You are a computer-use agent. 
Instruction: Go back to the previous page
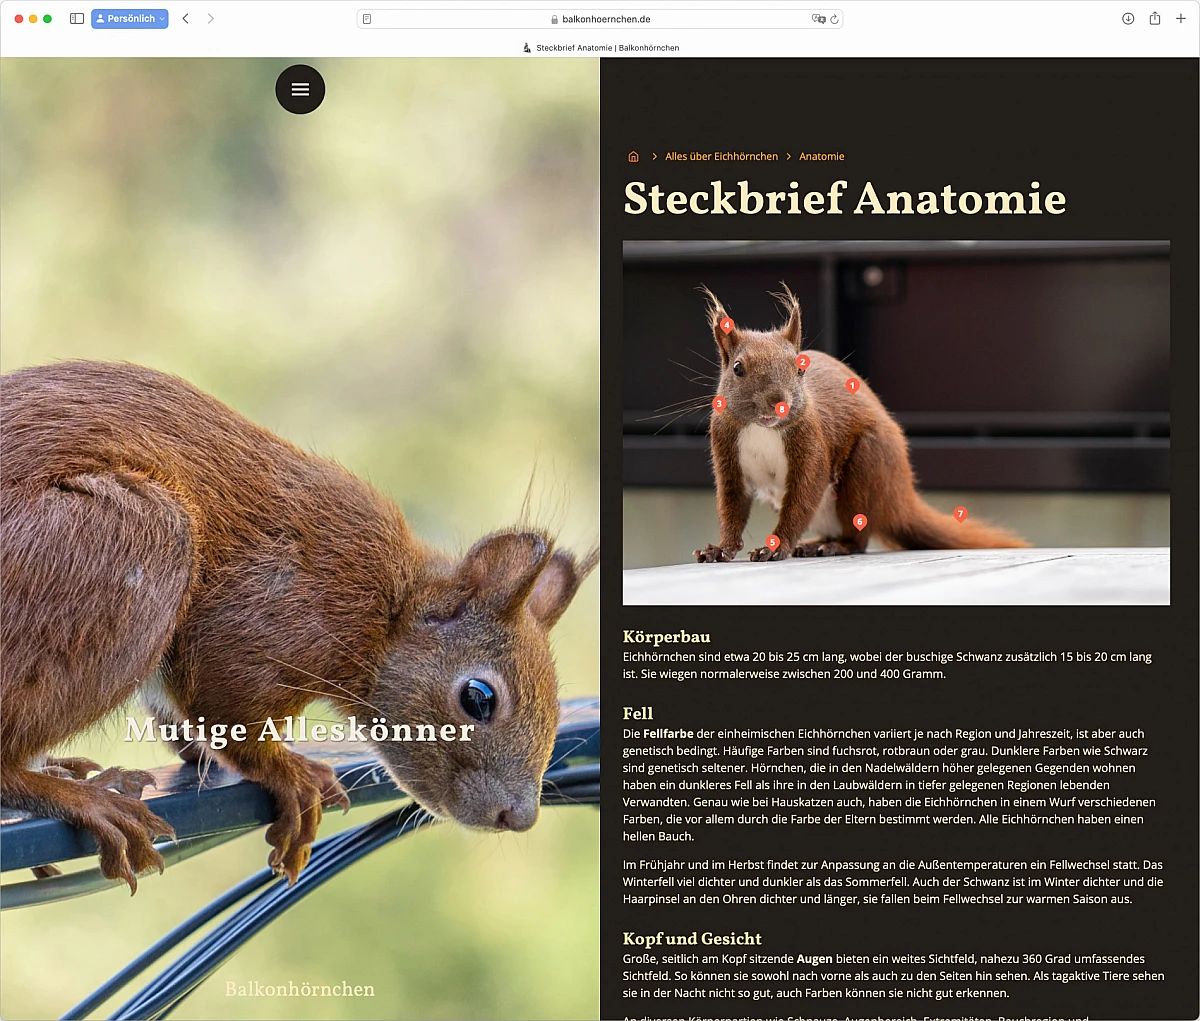(186, 19)
